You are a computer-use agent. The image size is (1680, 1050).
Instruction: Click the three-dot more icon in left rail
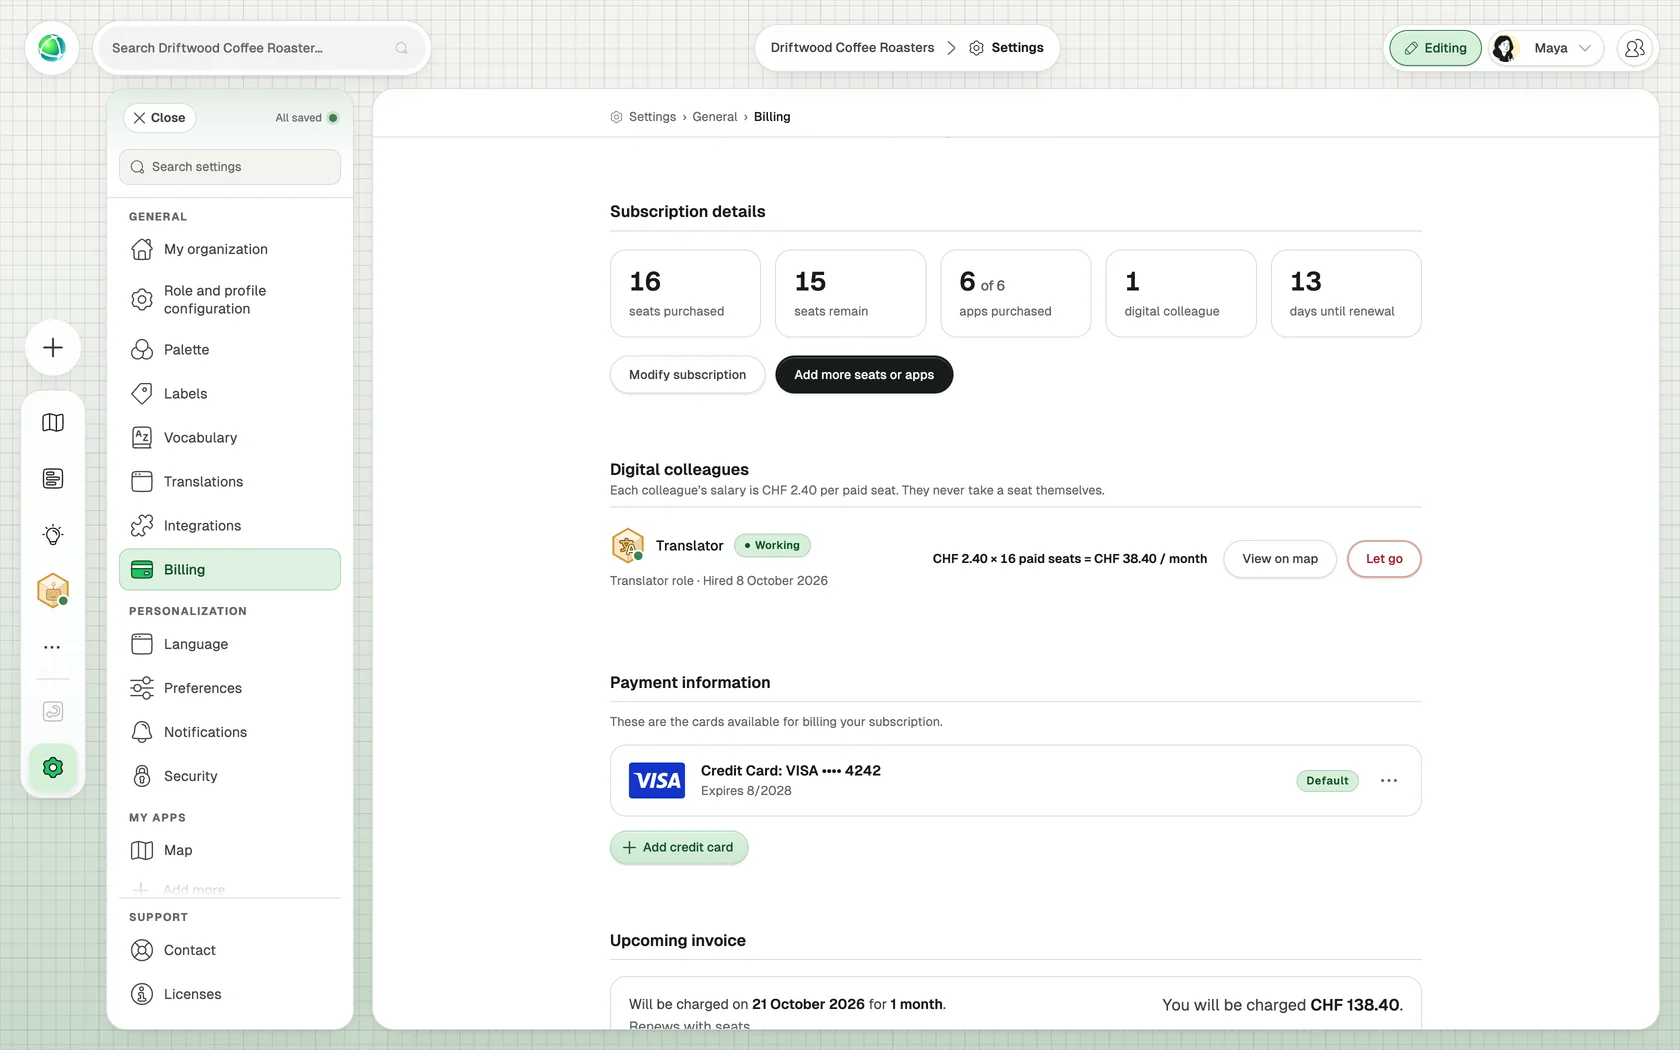(x=53, y=647)
